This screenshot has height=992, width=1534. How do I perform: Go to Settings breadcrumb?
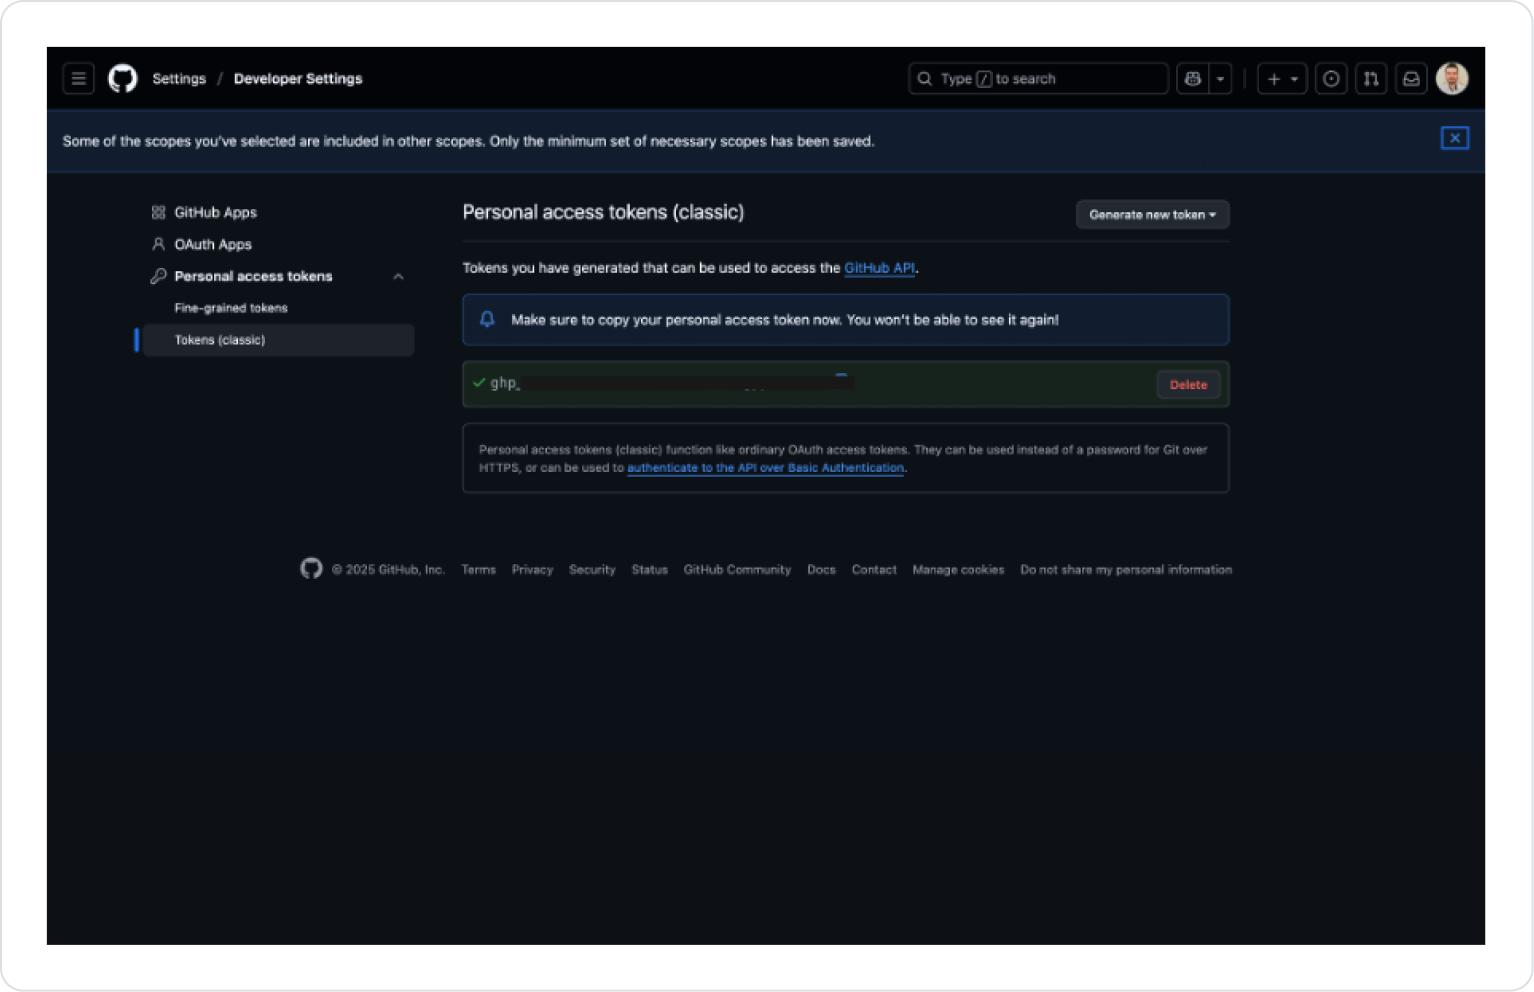click(179, 78)
